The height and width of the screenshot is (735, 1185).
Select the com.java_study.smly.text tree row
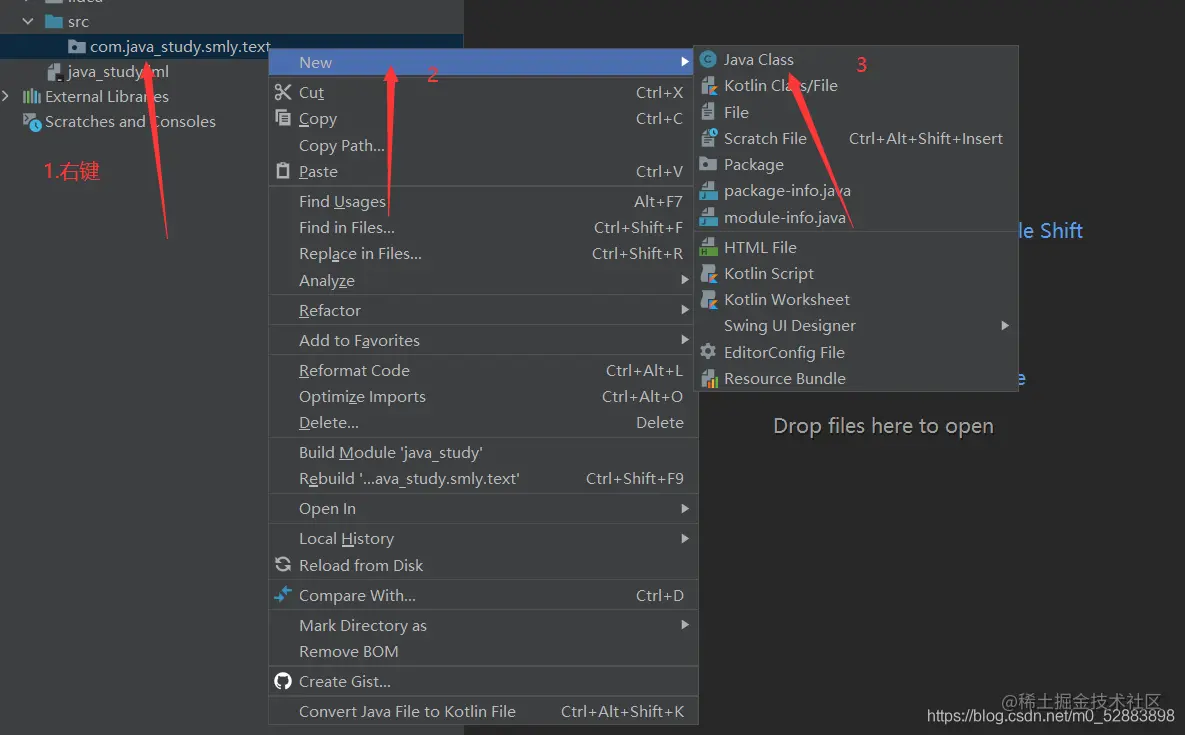tap(231, 47)
